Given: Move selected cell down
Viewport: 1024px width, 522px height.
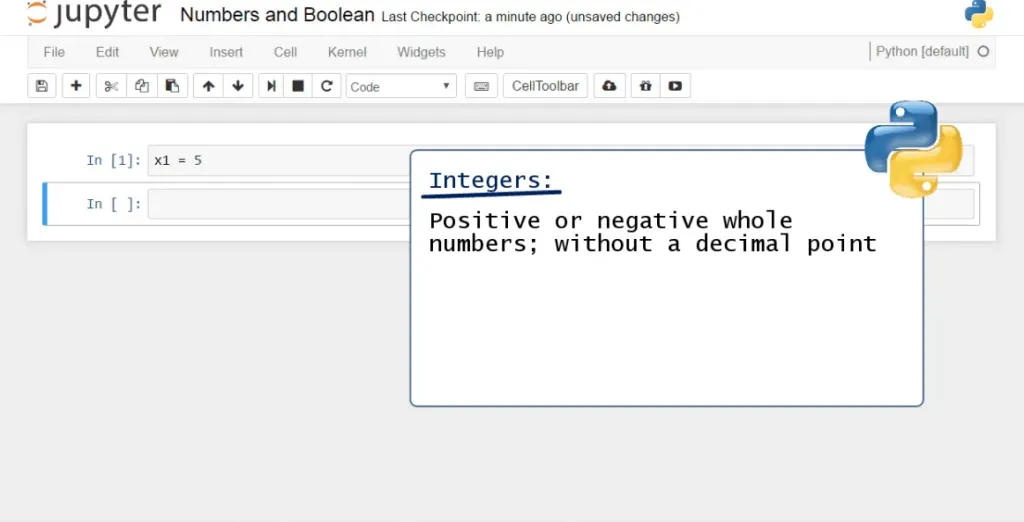Looking at the screenshot, I should click(238, 86).
